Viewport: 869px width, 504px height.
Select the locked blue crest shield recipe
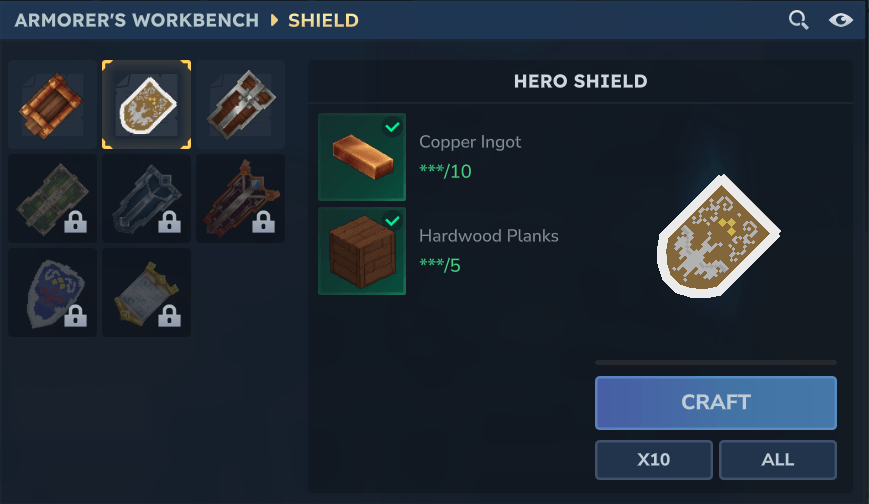click(x=52, y=292)
